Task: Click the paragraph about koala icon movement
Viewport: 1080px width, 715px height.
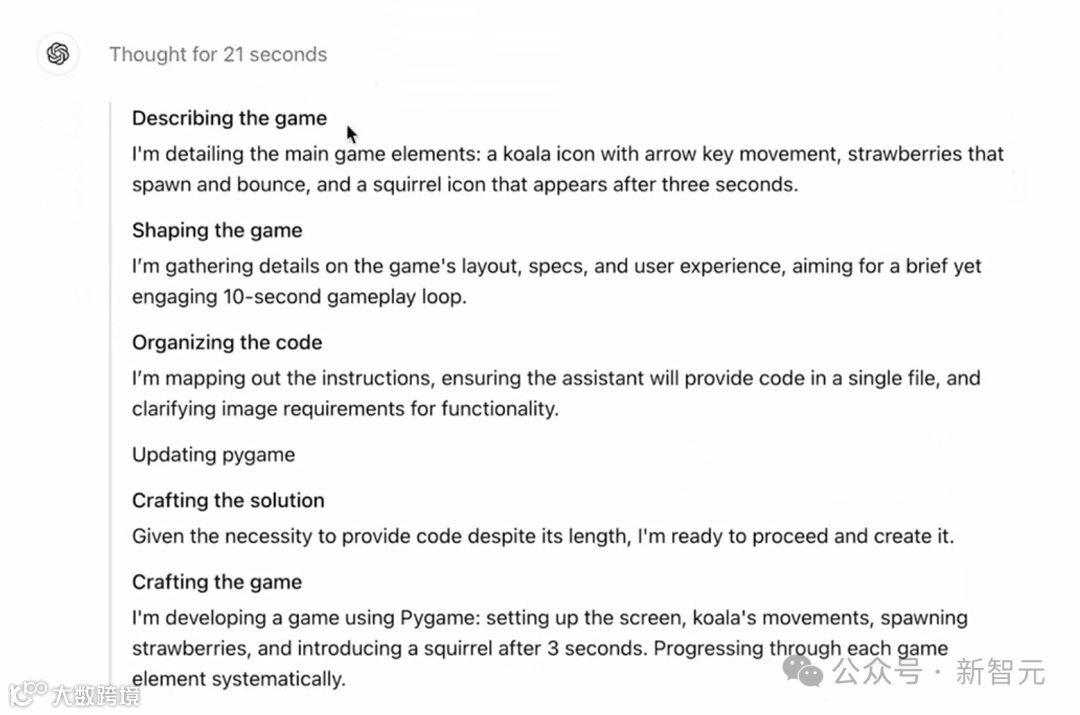Action: pos(568,169)
